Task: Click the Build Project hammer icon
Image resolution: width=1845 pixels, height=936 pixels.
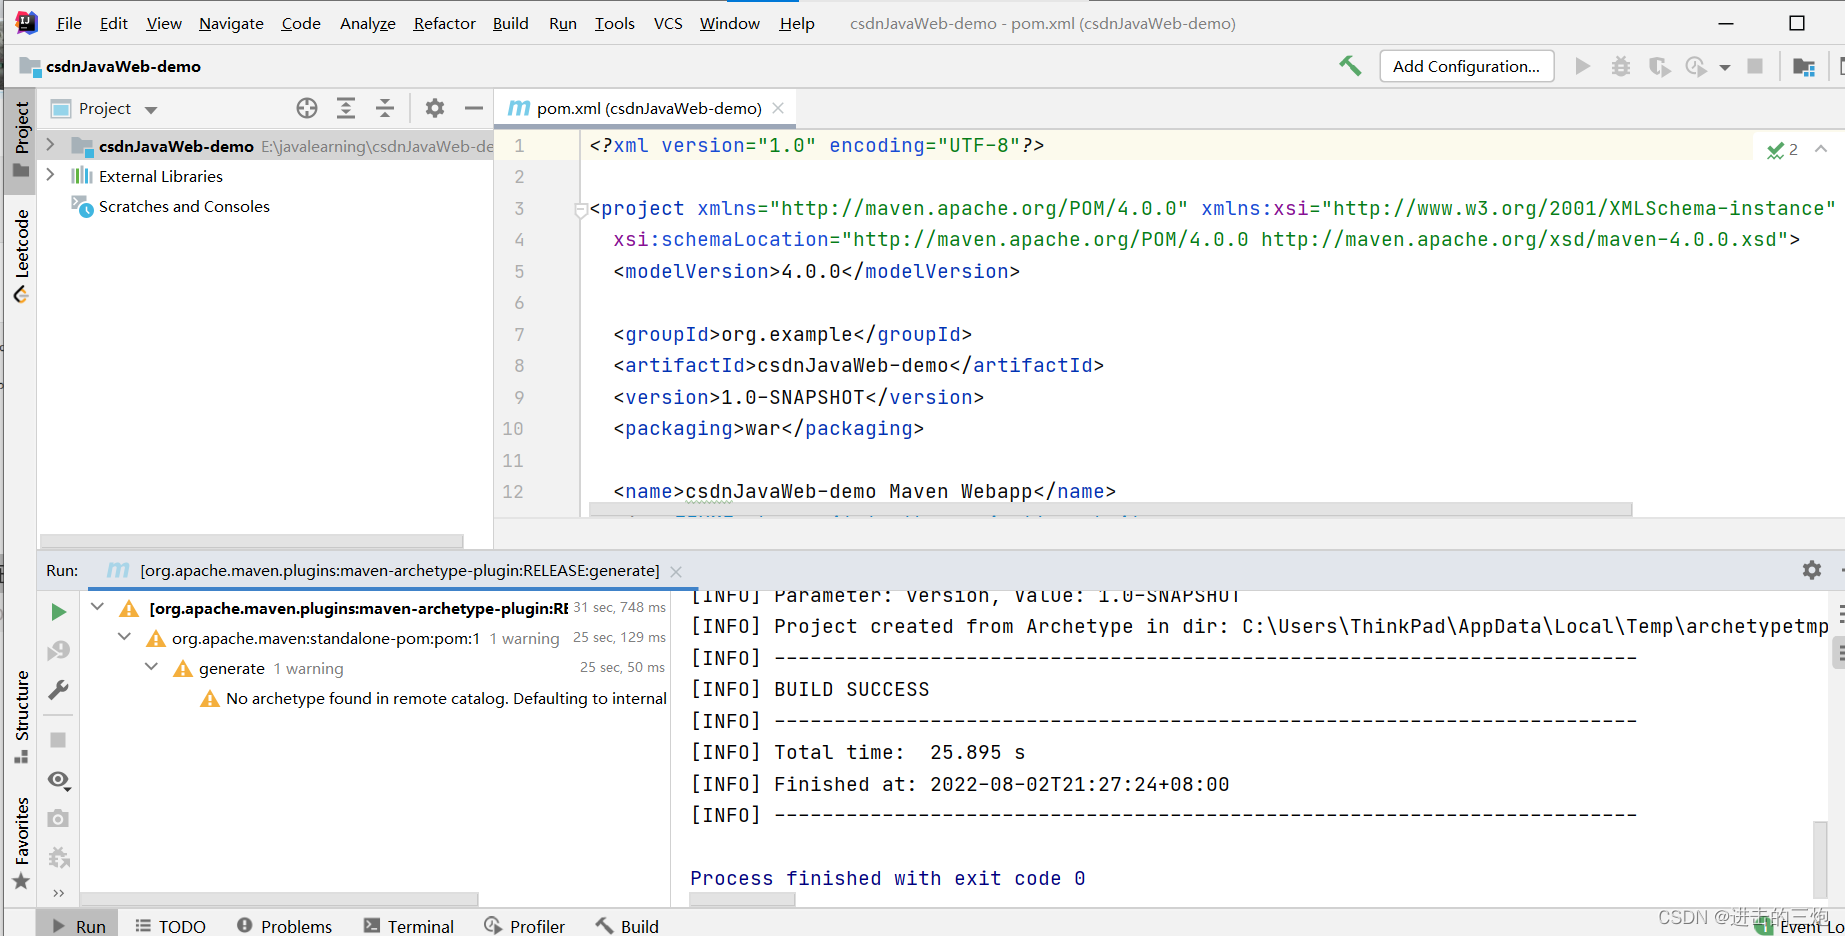Action: (x=1350, y=66)
